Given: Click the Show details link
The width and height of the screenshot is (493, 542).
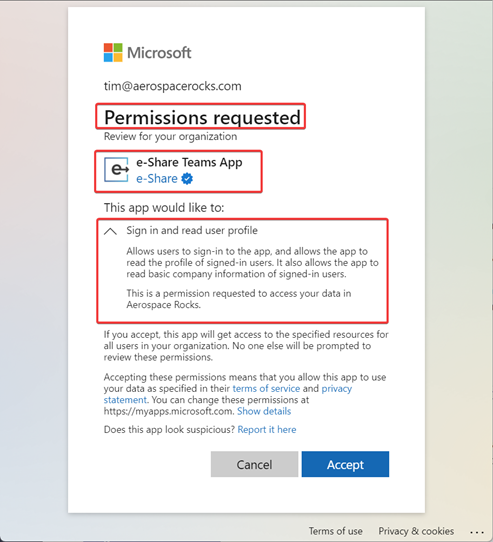Looking at the screenshot, I should coord(264,411).
